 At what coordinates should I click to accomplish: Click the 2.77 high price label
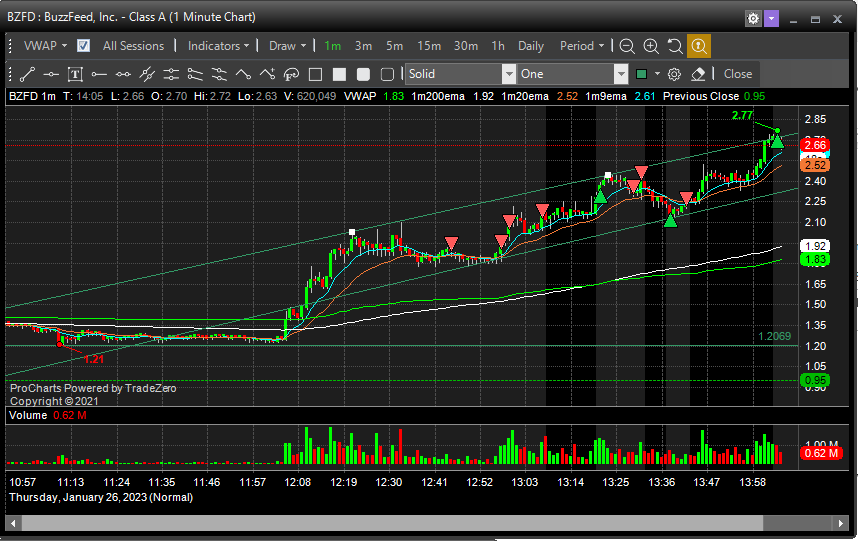click(743, 115)
